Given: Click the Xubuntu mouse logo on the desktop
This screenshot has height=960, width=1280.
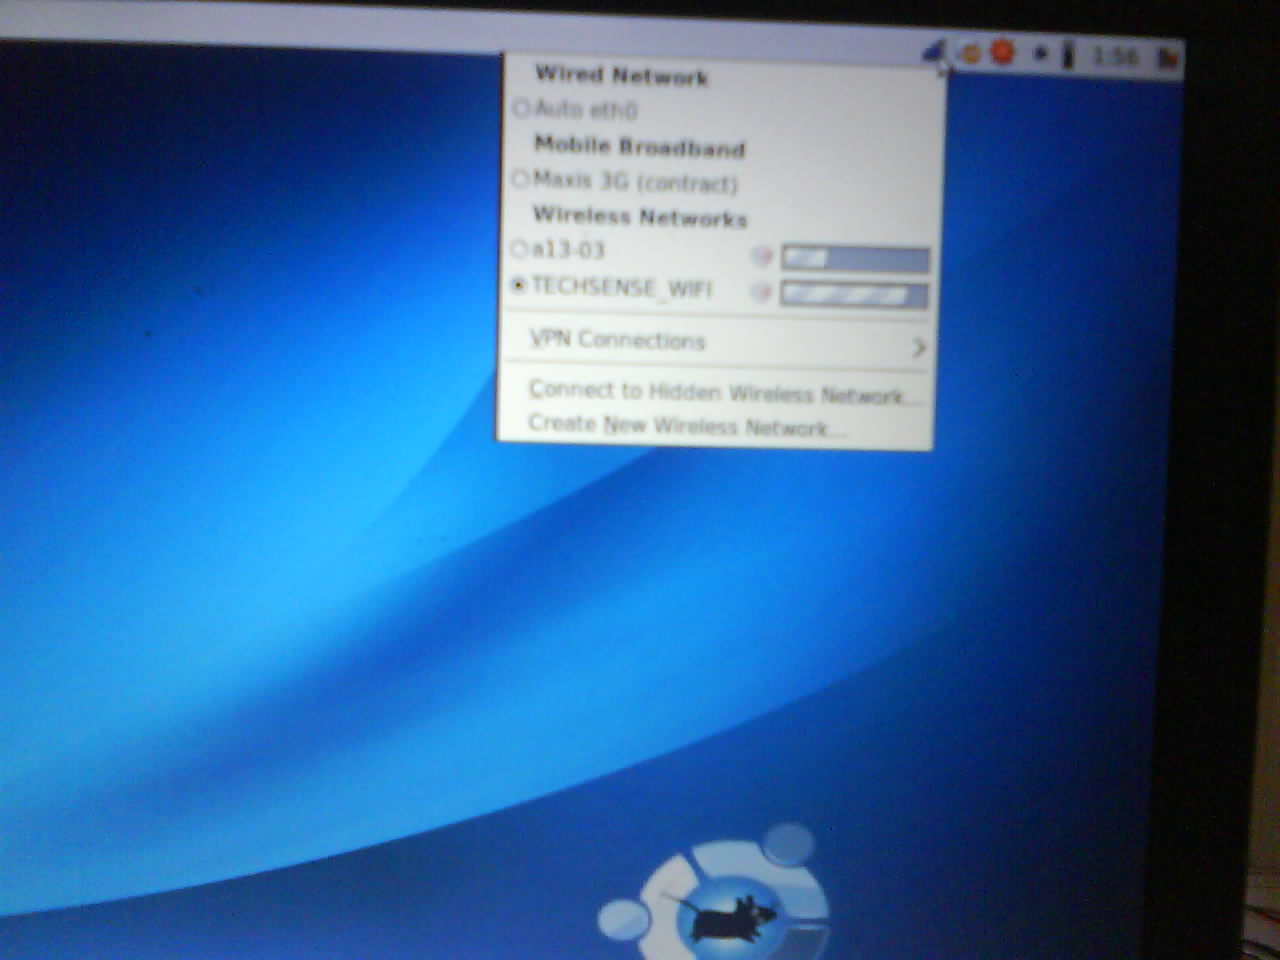Looking at the screenshot, I should pyautogui.click(x=724, y=912).
